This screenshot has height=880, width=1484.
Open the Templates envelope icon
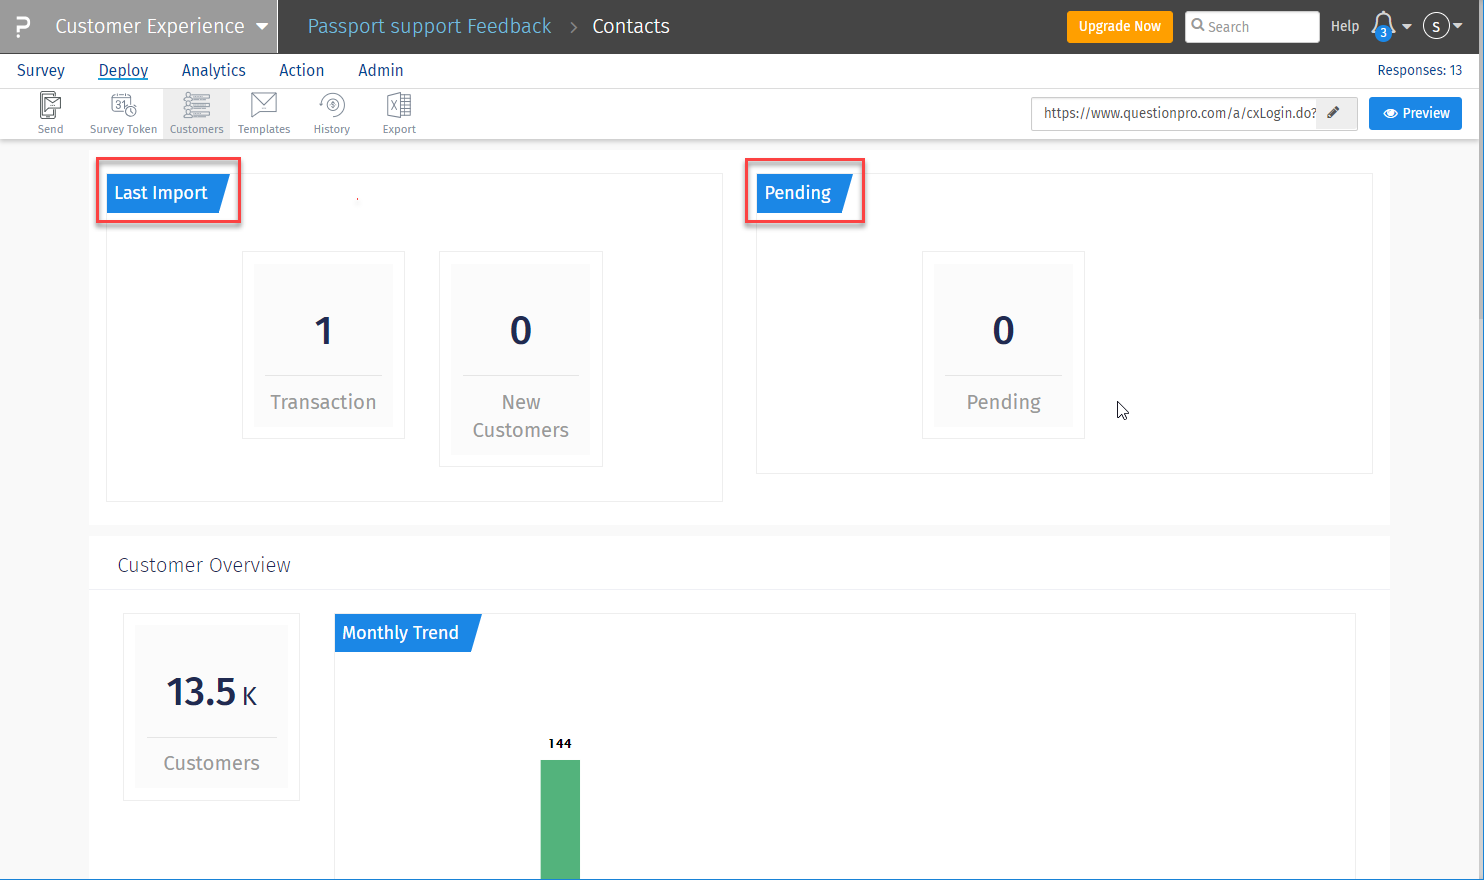click(264, 104)
